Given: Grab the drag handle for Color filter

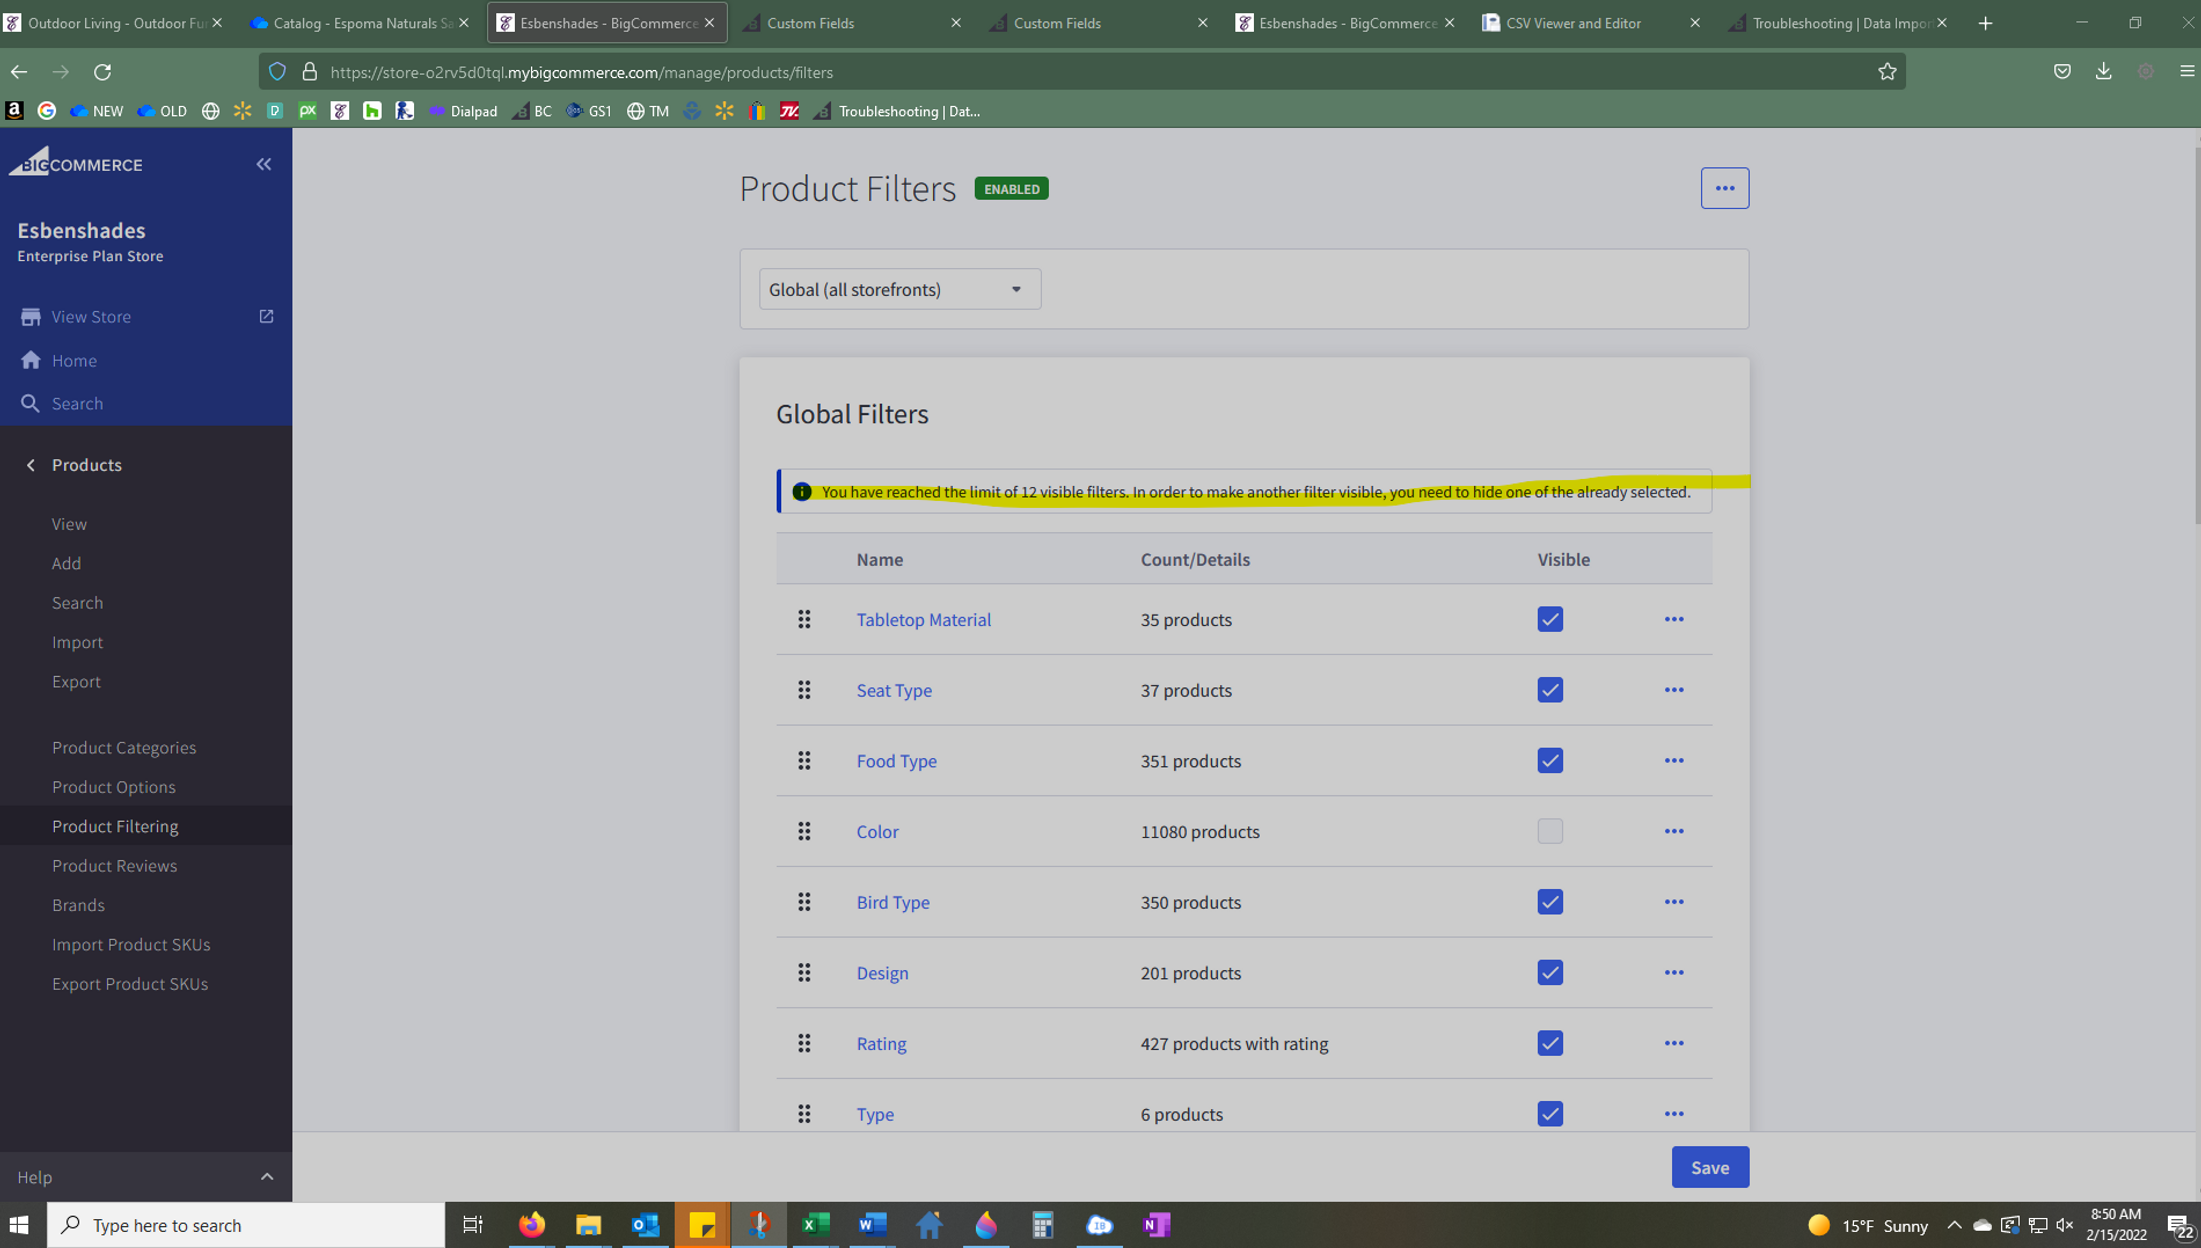Looking at the screenshot, I should (x=804, y=831).
